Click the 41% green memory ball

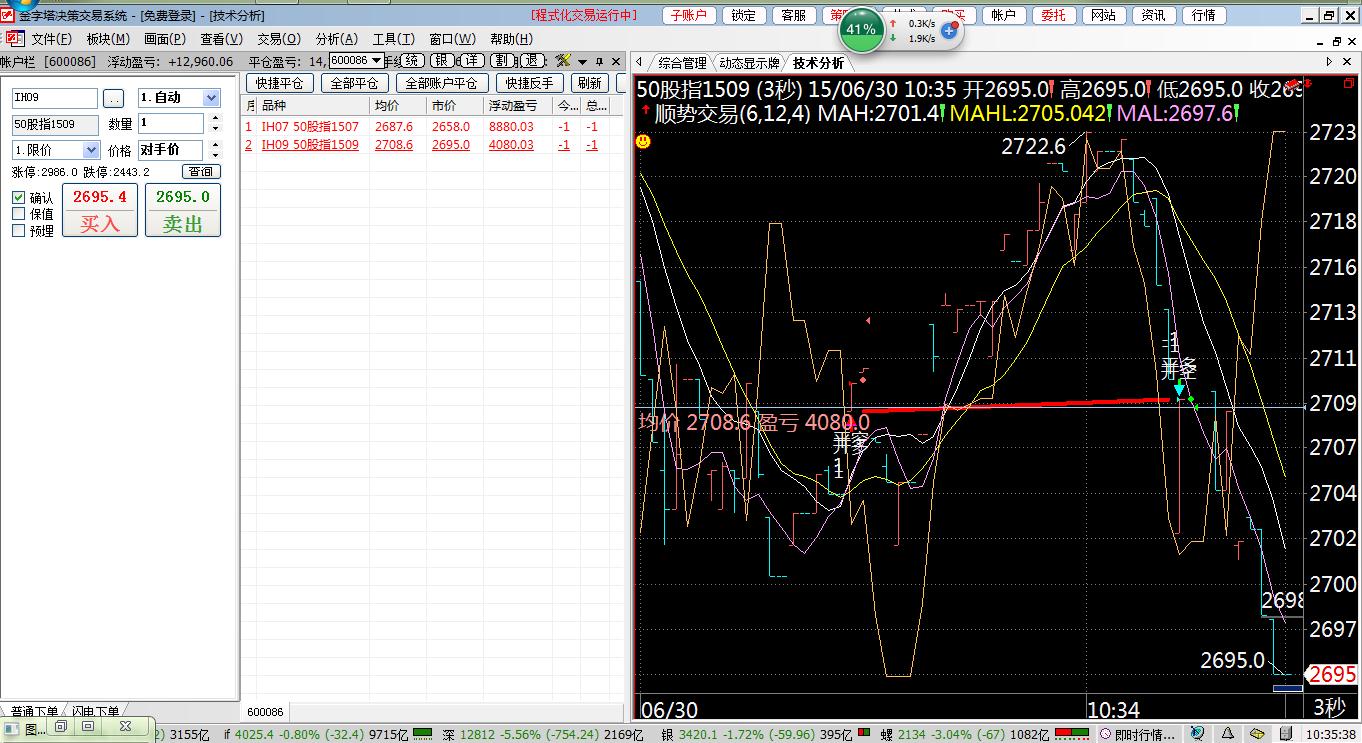[861, 30]
